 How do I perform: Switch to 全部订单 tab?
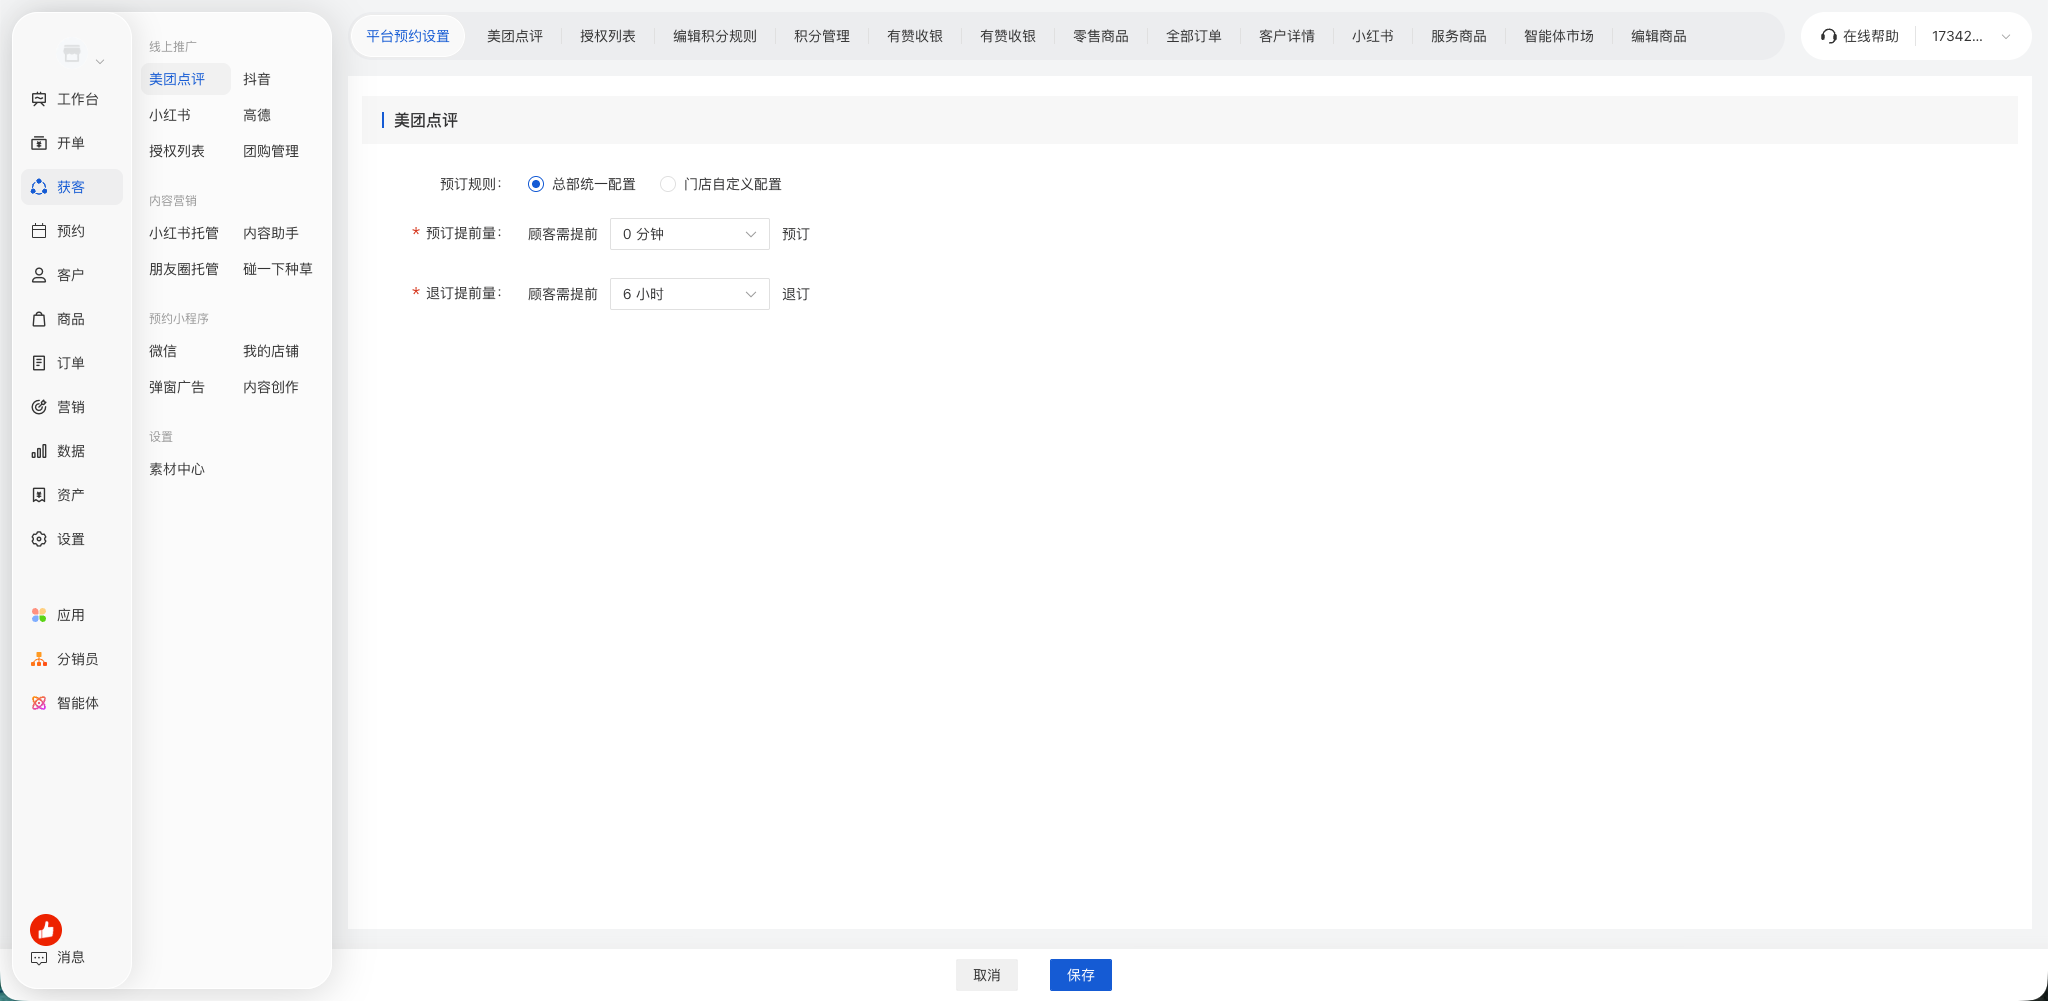pyautogui.click(x=1194, y=36)
